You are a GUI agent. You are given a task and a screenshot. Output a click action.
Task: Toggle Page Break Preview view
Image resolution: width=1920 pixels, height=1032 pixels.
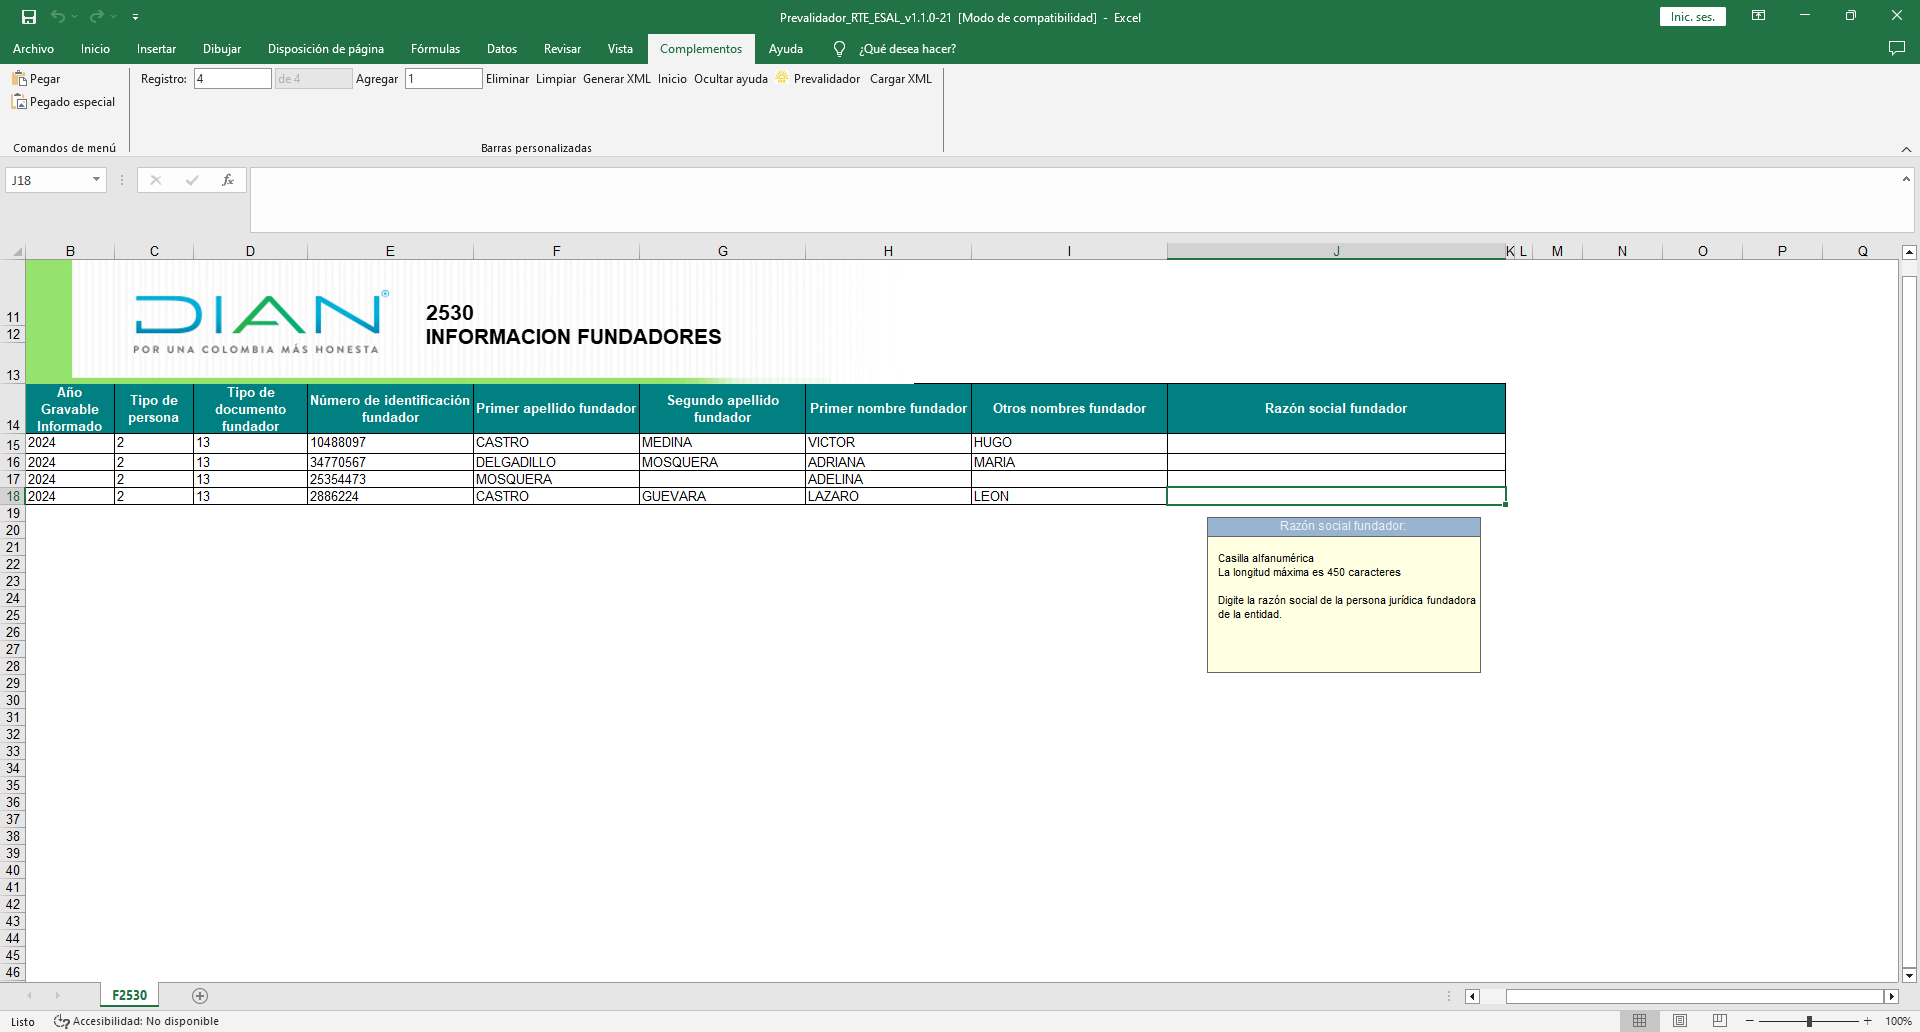click(1720, 1021)
